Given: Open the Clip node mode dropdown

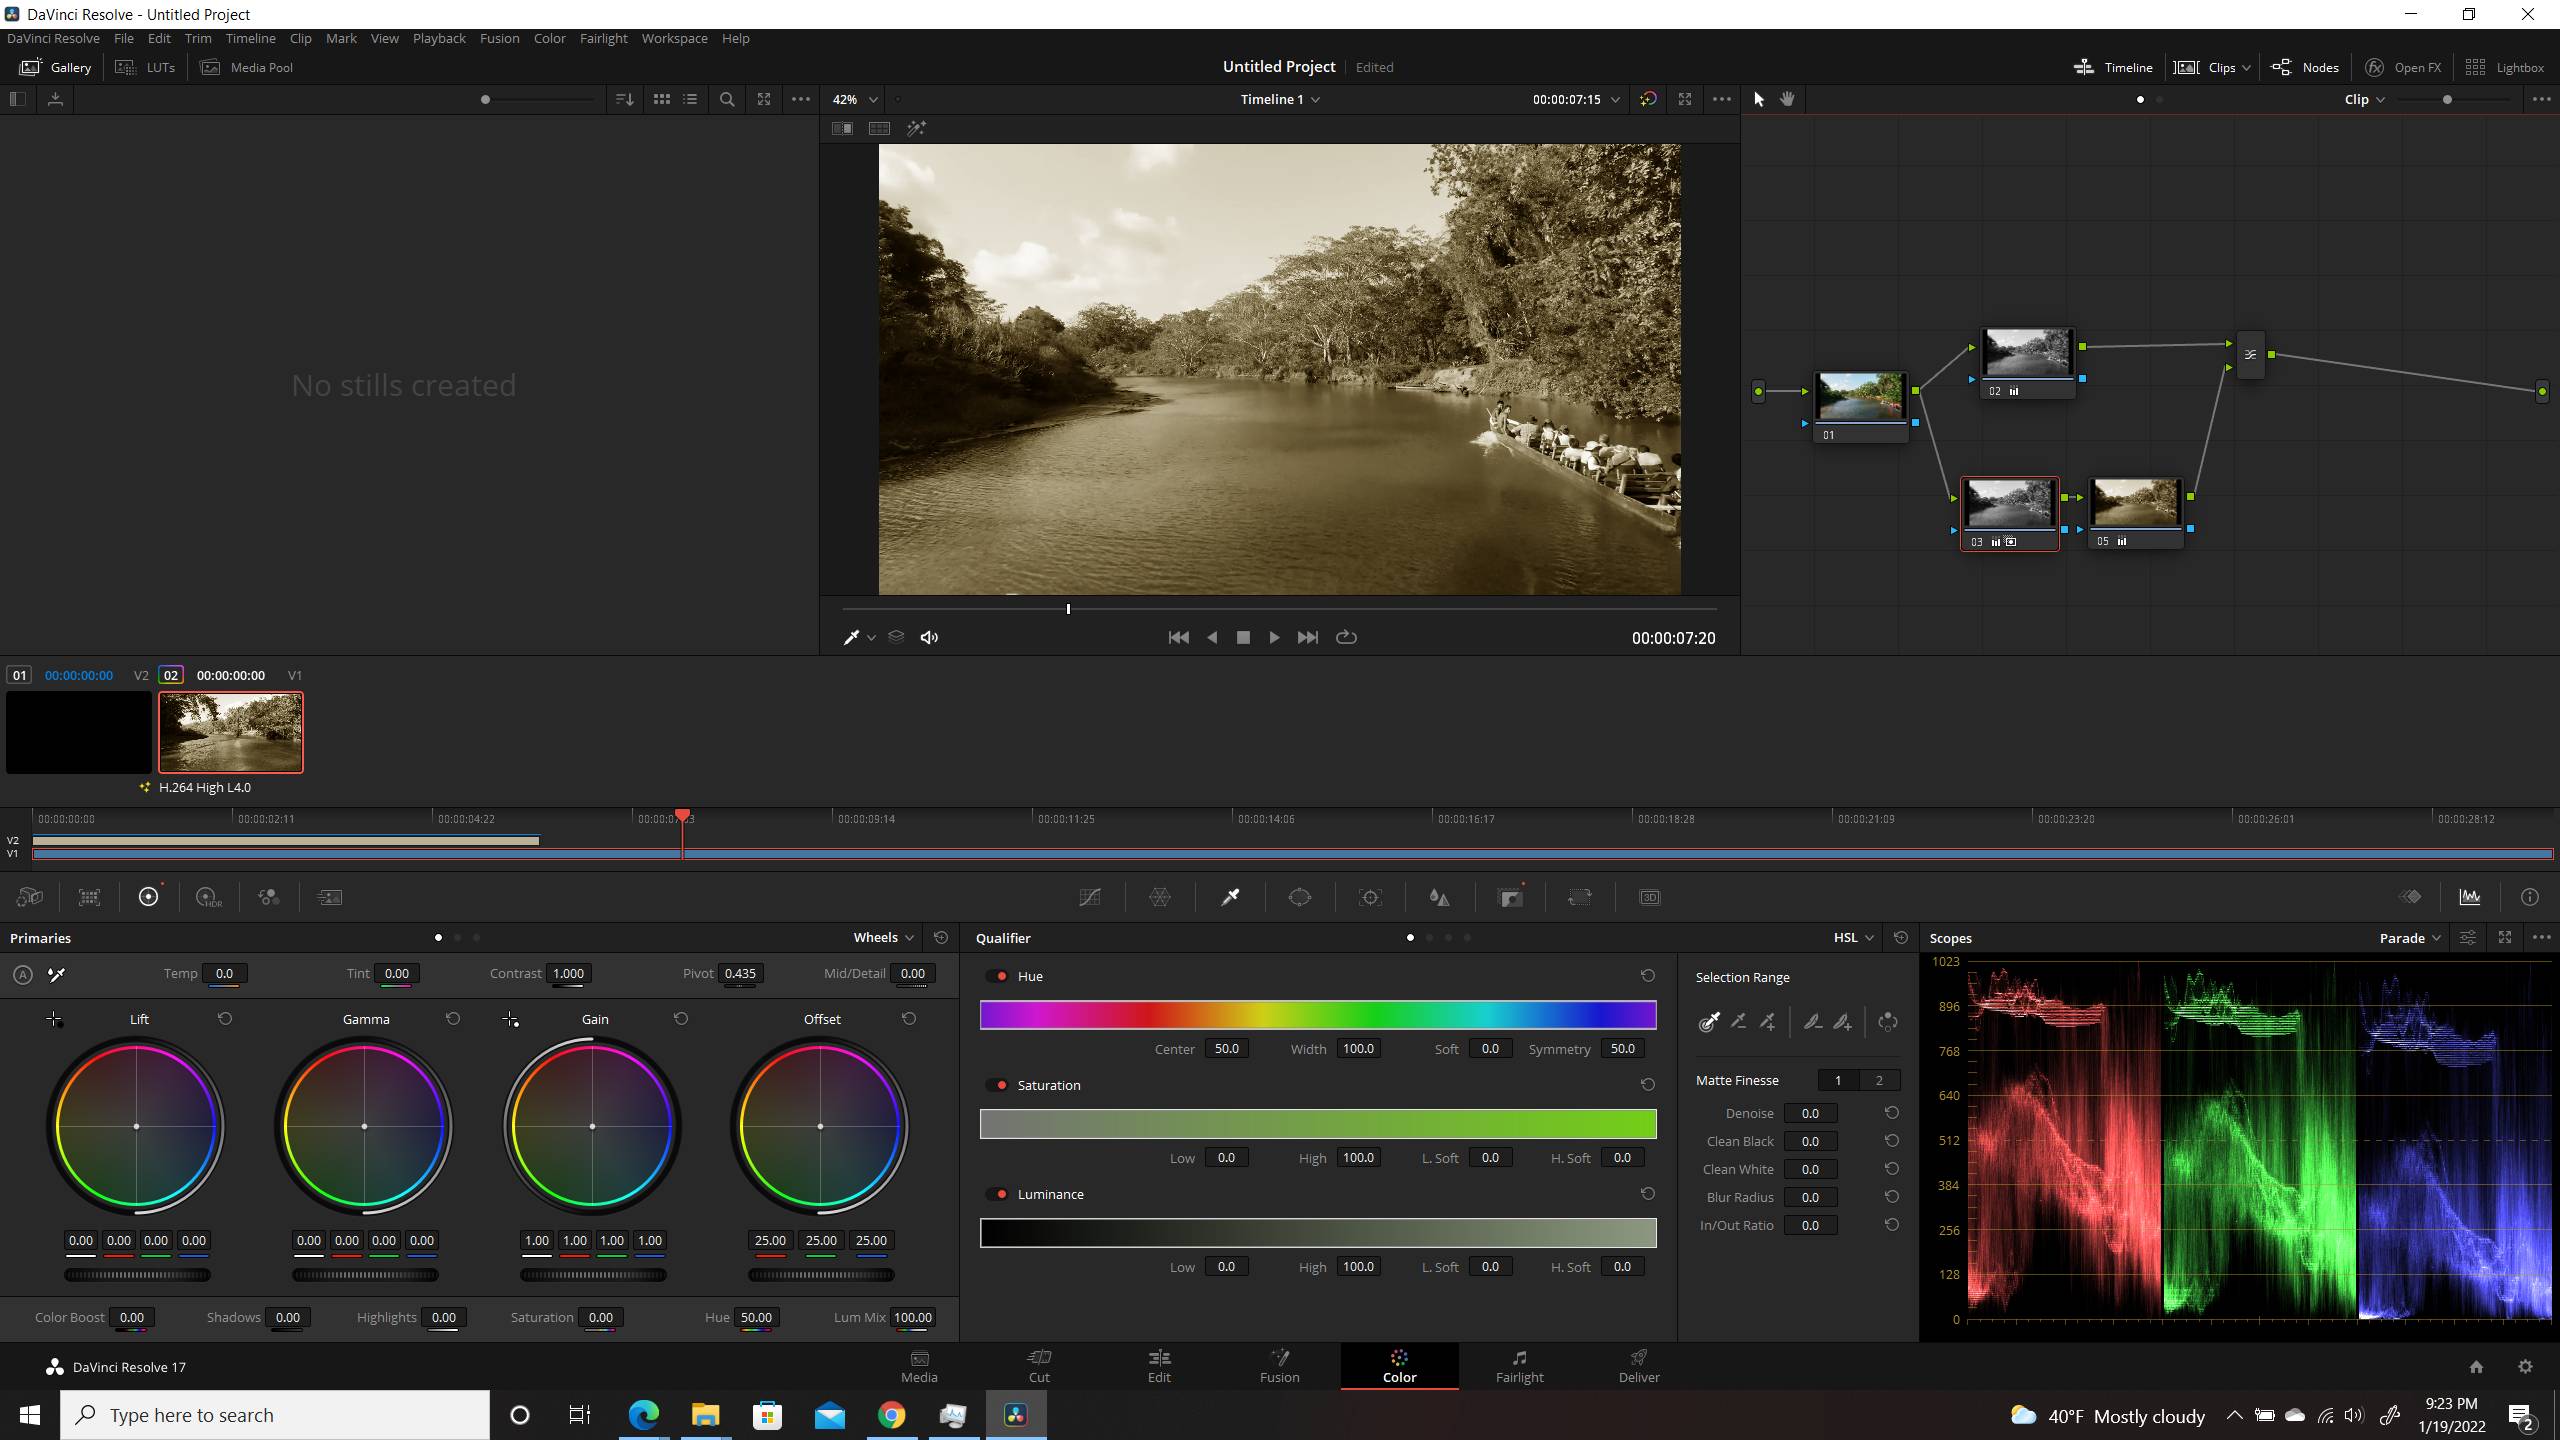Looking at the screenshot, I should (x=2365, y=99).
